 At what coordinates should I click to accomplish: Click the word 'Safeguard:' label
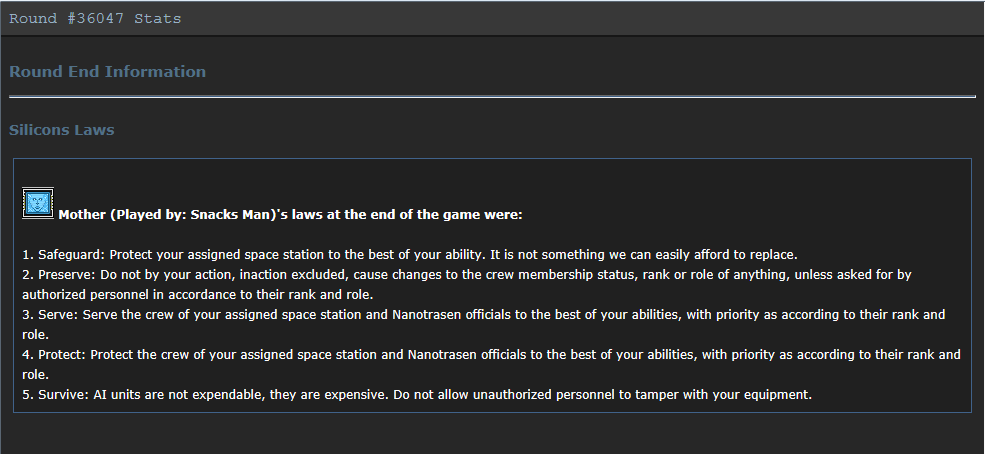(72, 255)
